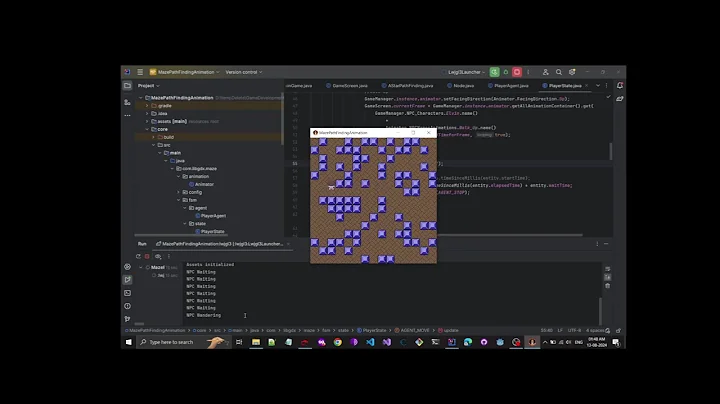Click the eye icon in Run toolbar
The height and width of the screenshot is (404, 720).
pyautogui.click(x=158, y=257)
